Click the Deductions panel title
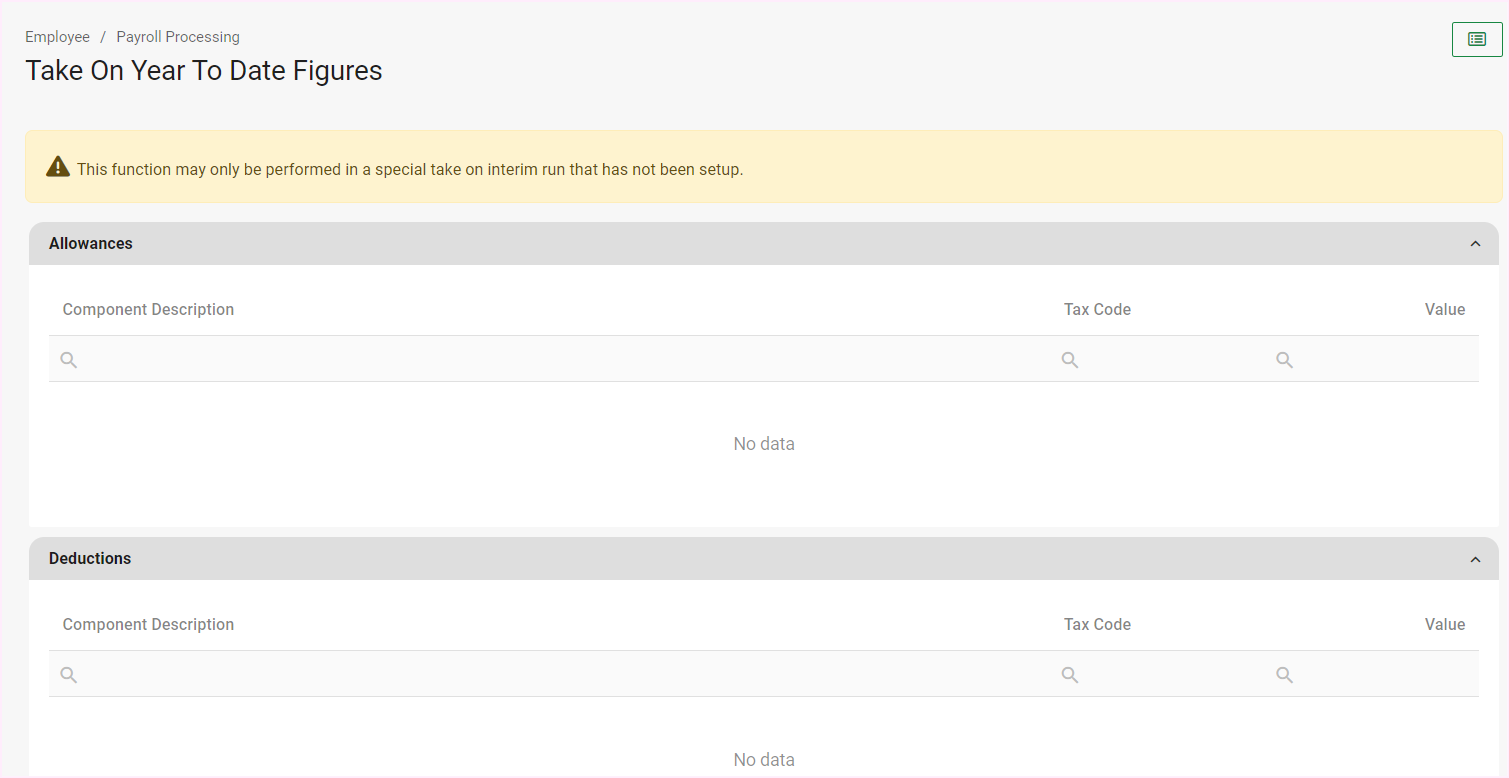Screen dimensions: 1509x778 coord(90,559)
